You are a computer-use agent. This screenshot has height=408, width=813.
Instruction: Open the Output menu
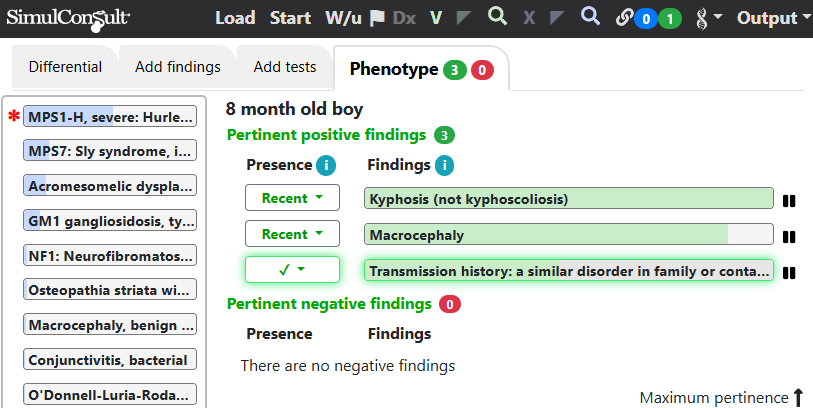pos(774,18)
